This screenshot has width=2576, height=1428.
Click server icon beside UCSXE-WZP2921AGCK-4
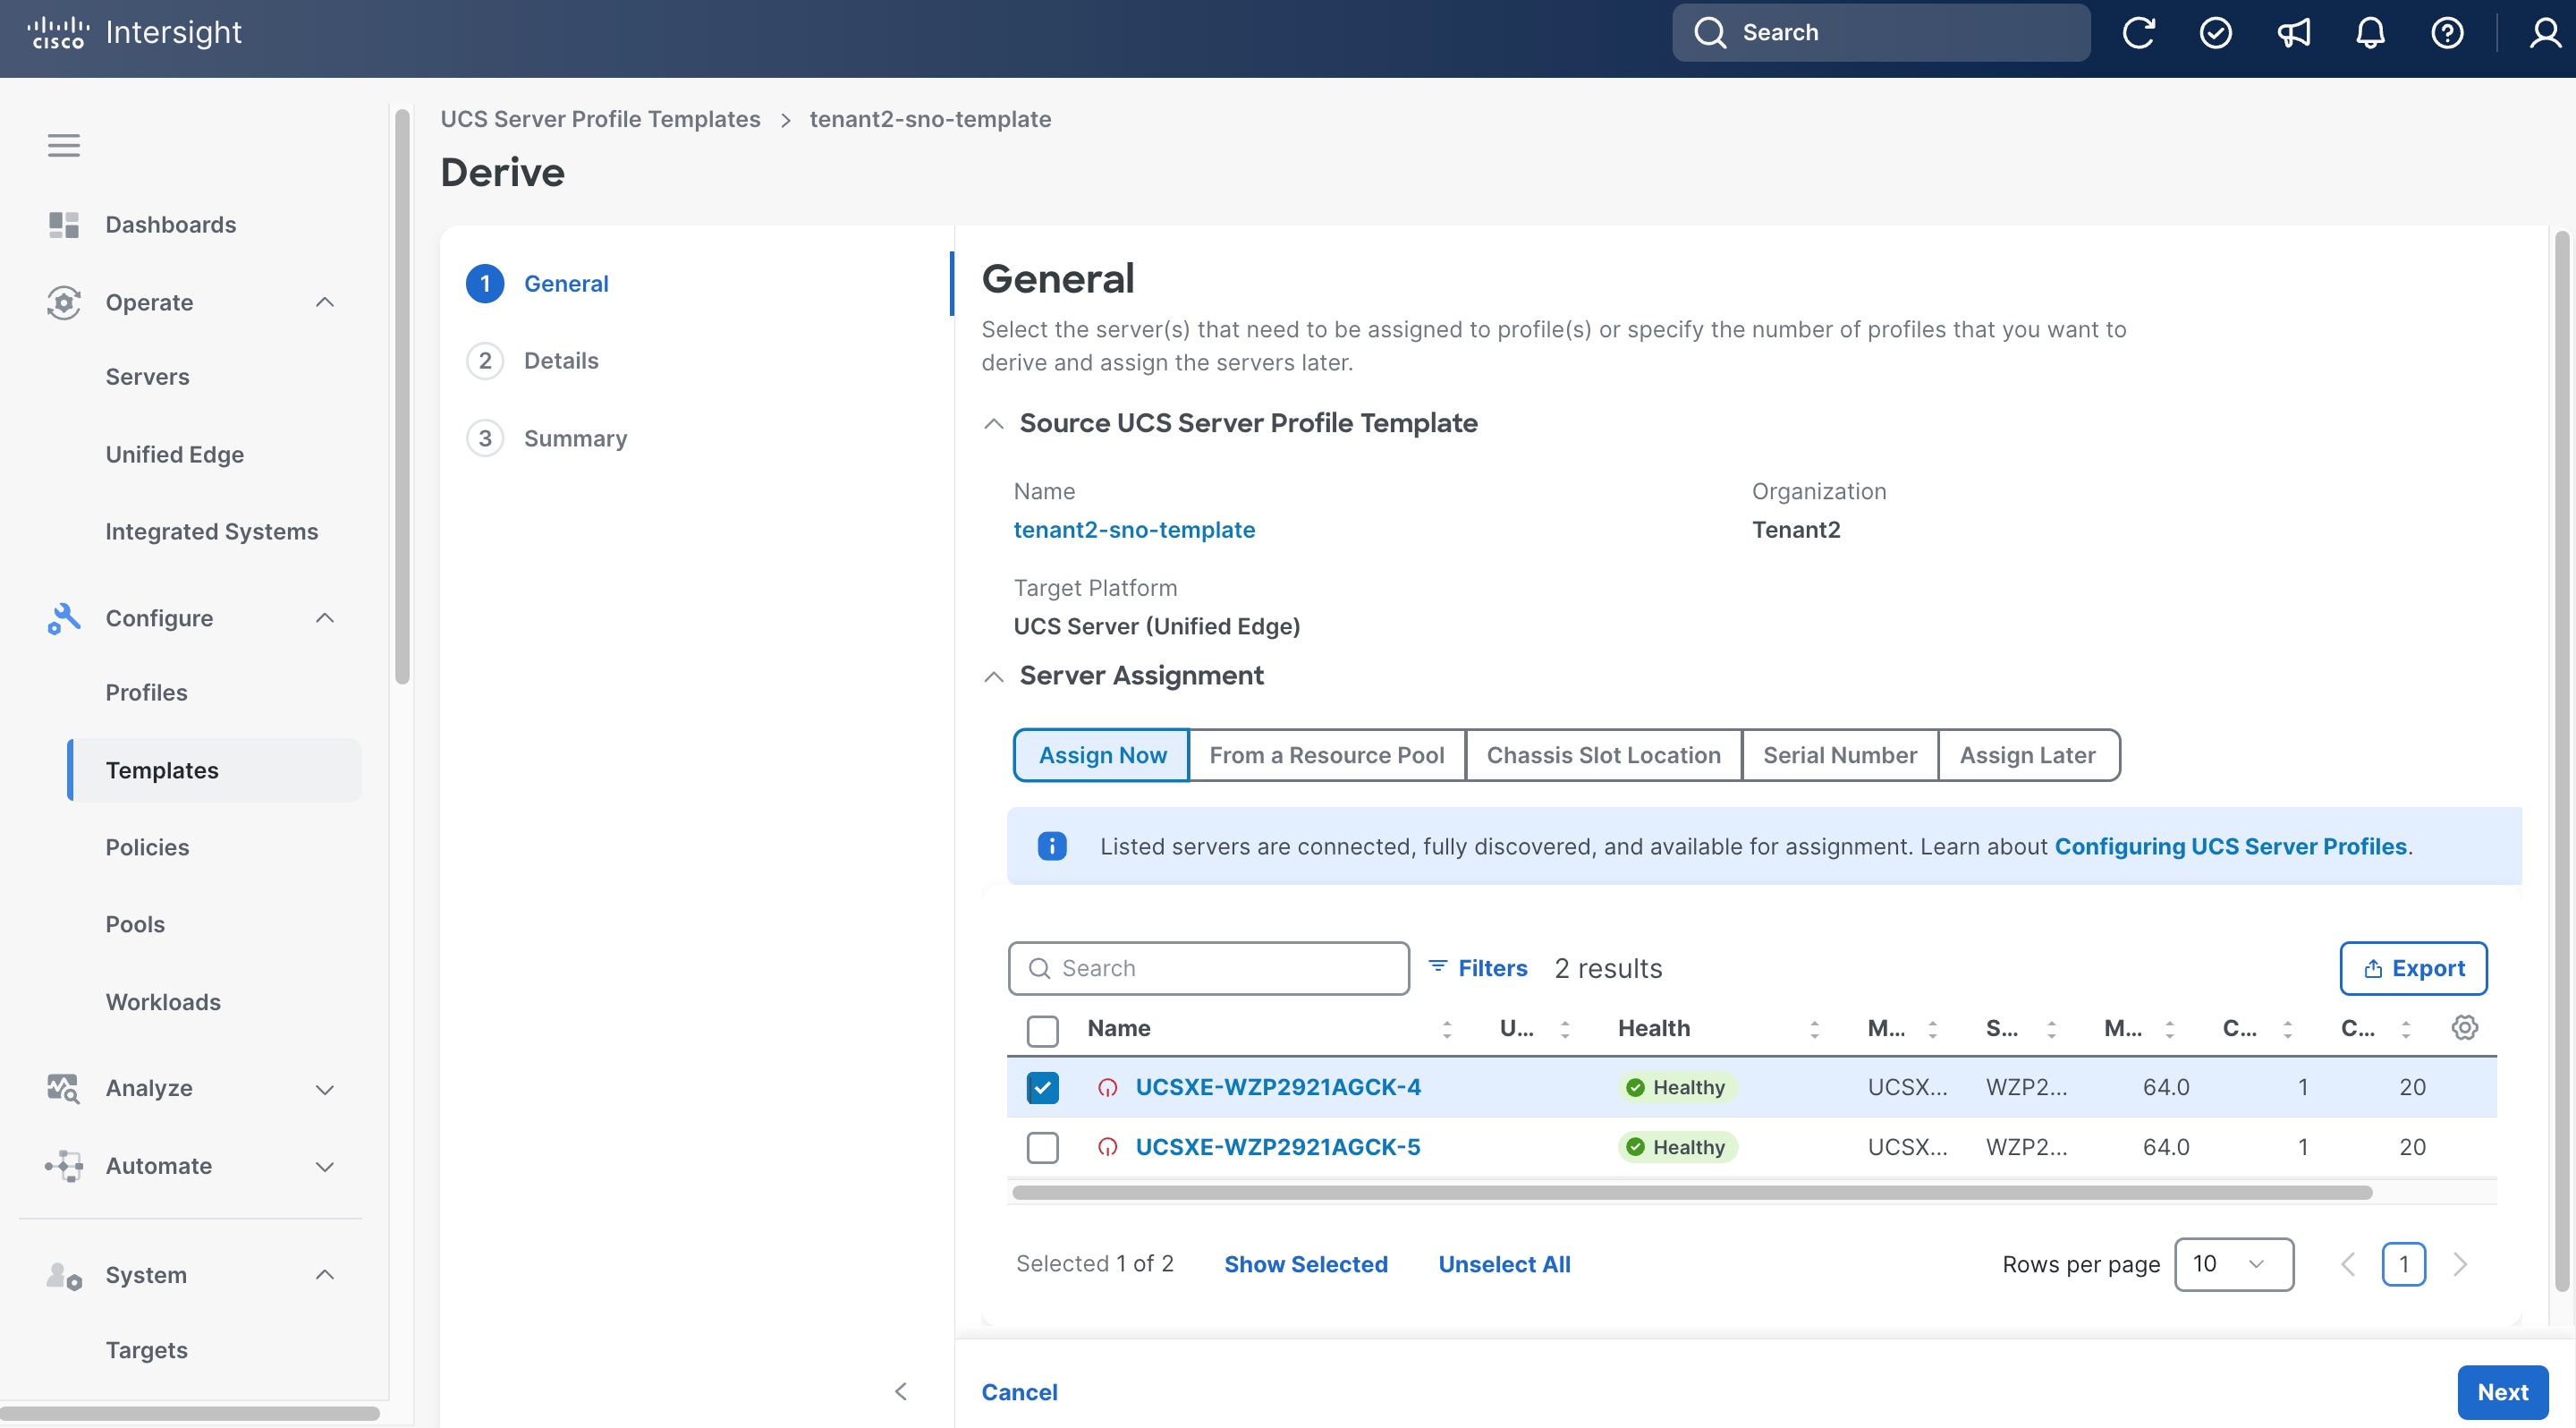click(1107, 1087)
